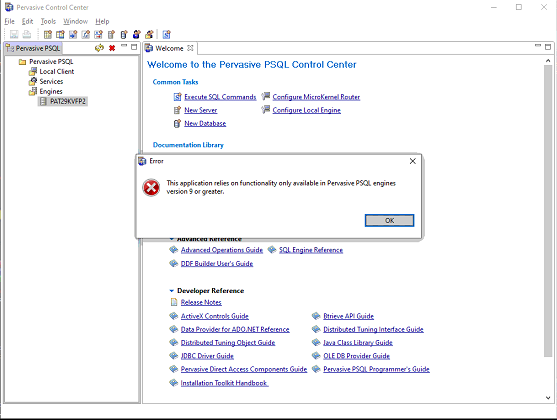Open the OLE DB Provider Guide link

point(356,356)
